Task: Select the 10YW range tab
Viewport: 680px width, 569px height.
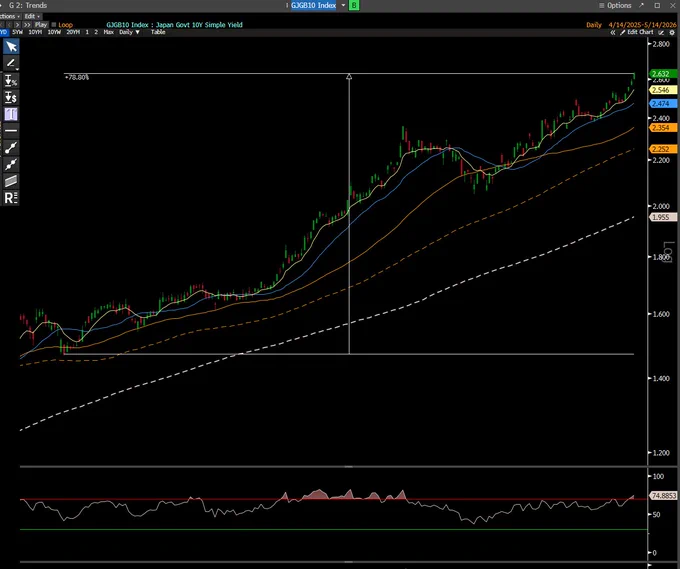Action: [54, 32]
